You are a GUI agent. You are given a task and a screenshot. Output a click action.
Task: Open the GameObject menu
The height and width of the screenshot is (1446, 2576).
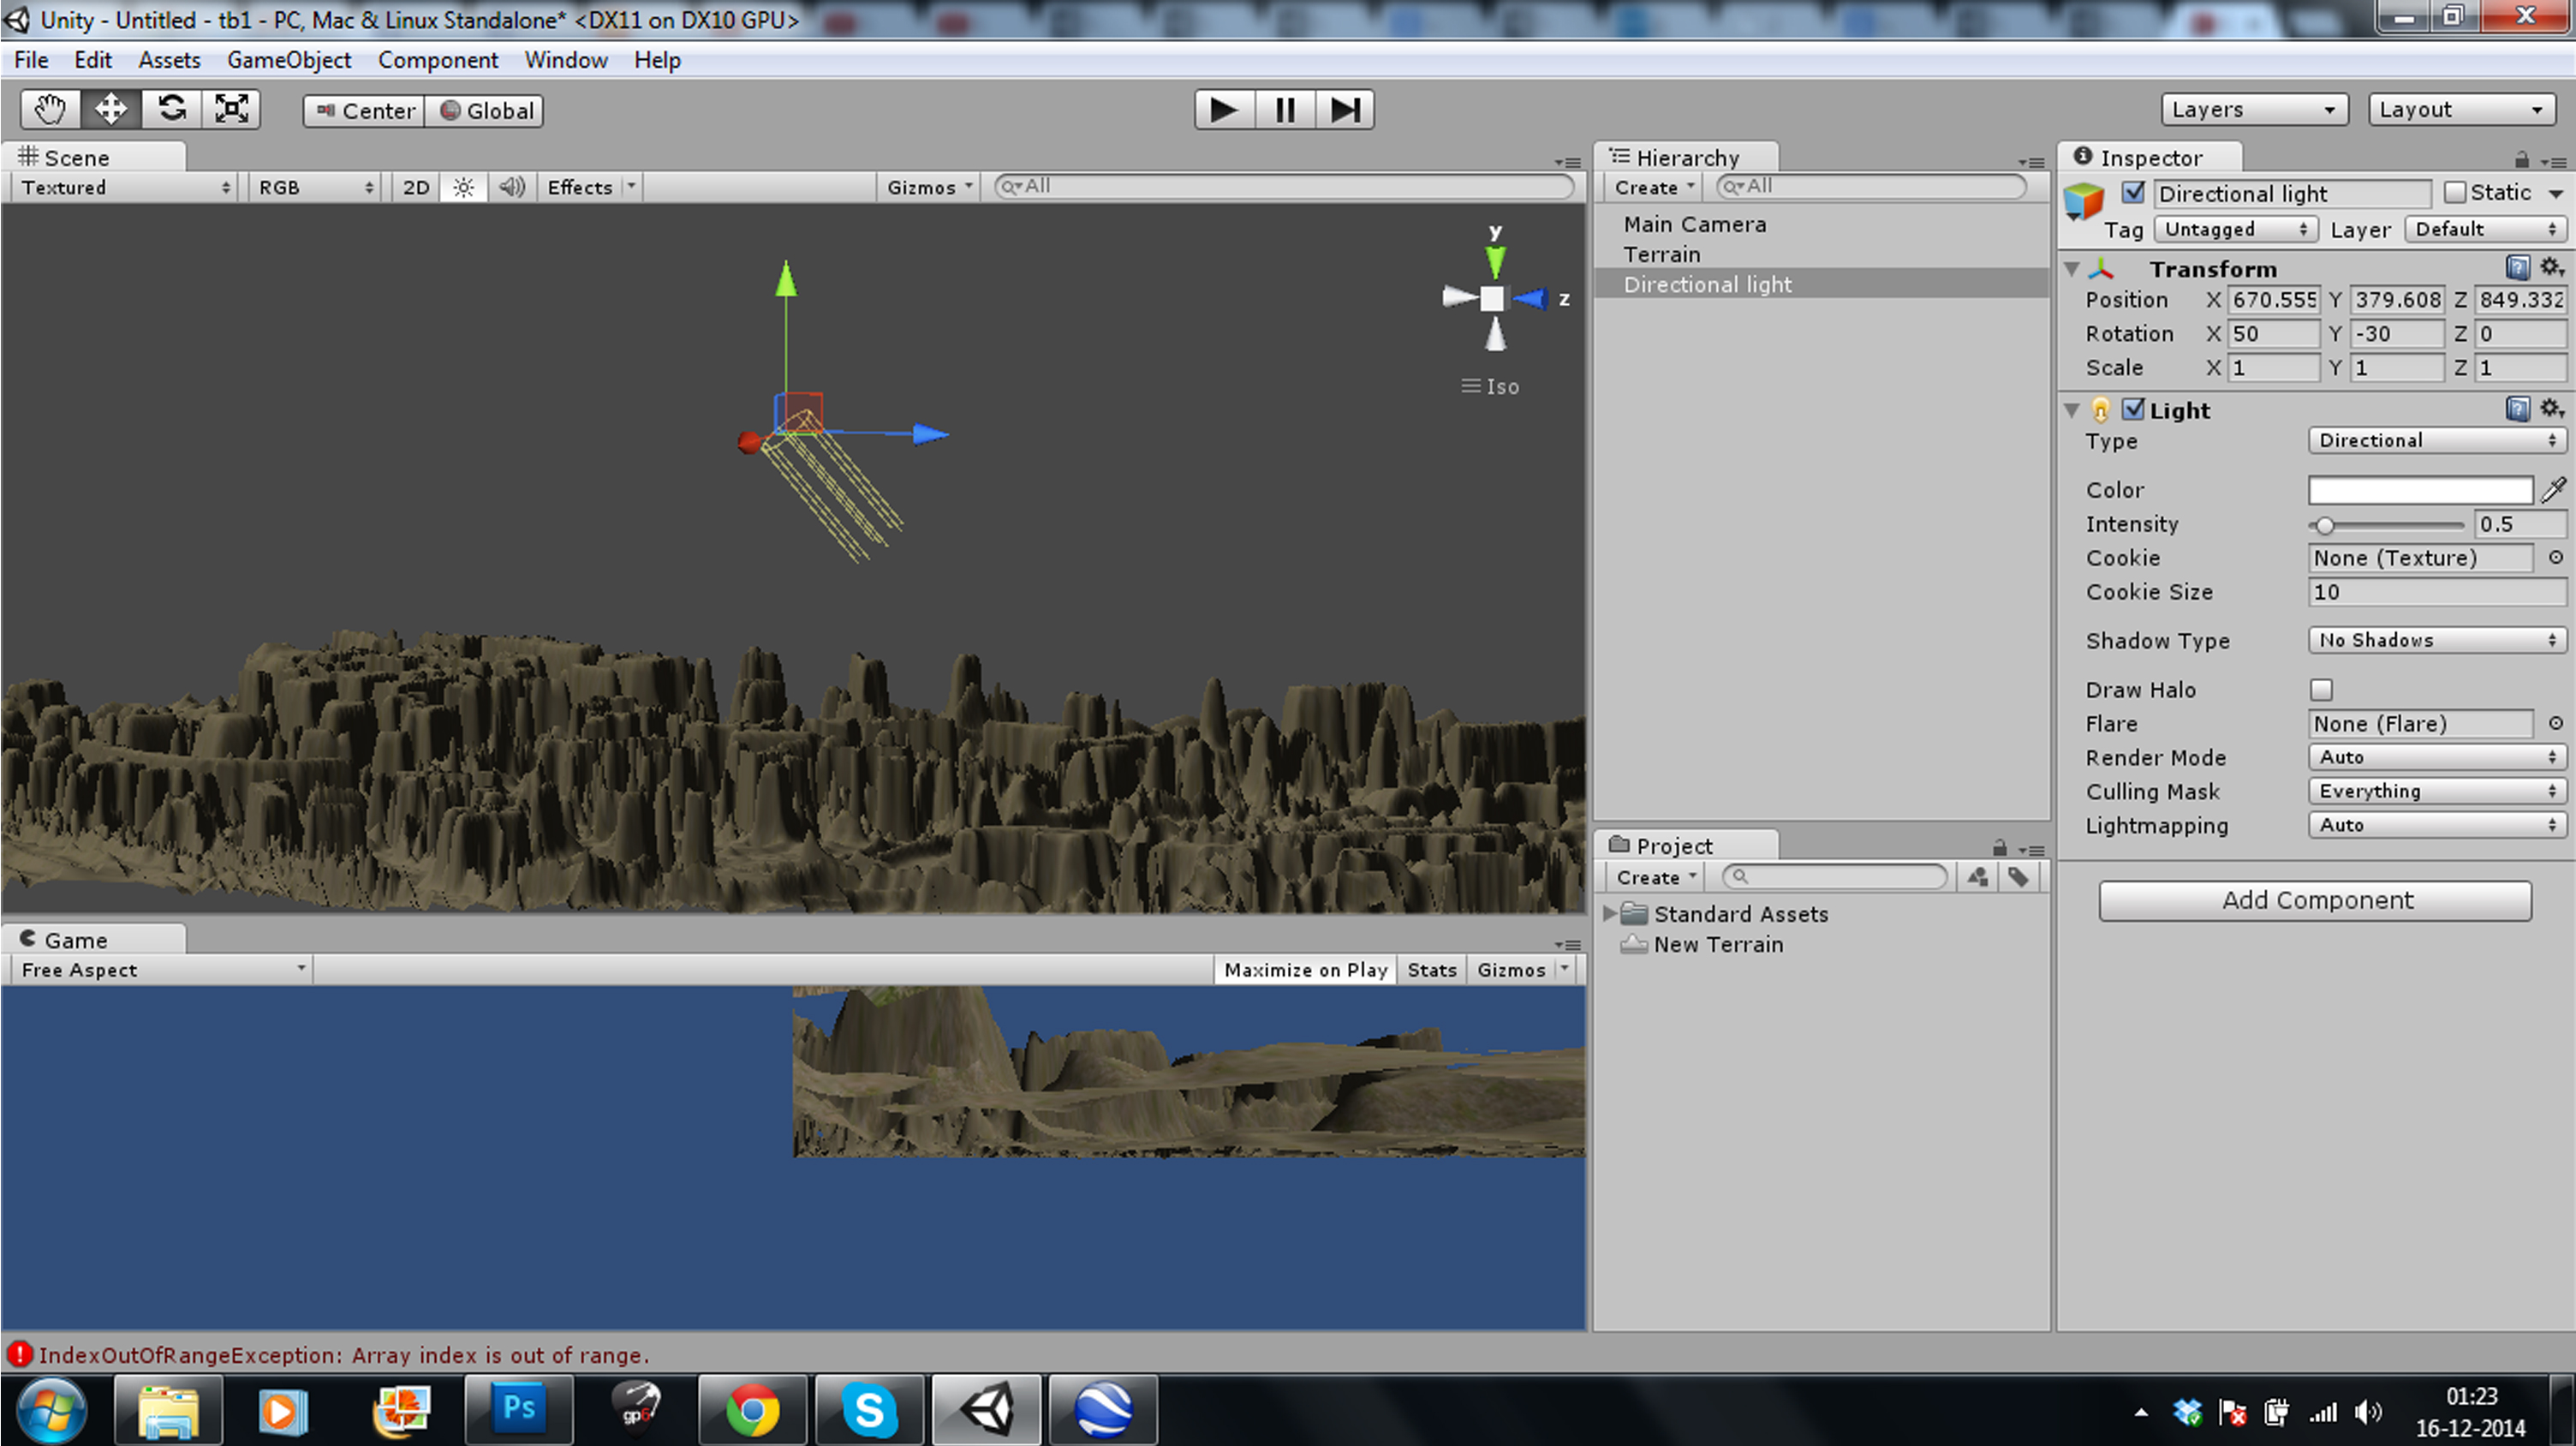click(289, 60)
